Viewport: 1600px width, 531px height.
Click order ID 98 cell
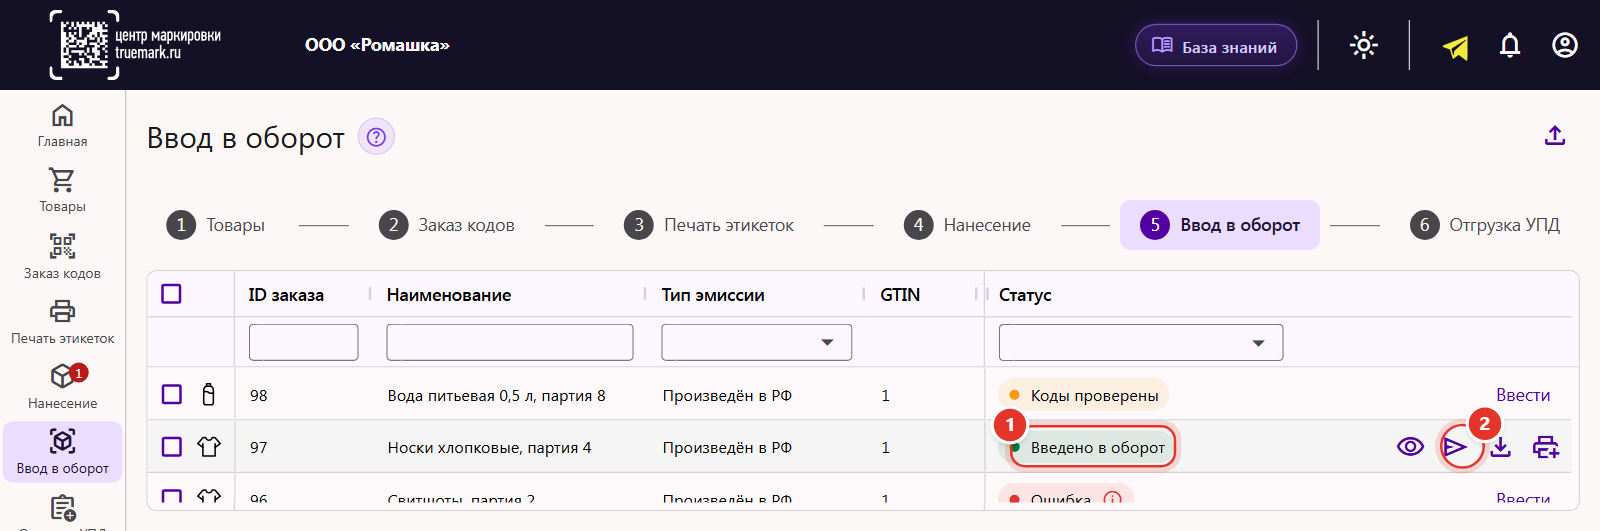point(259,395)
